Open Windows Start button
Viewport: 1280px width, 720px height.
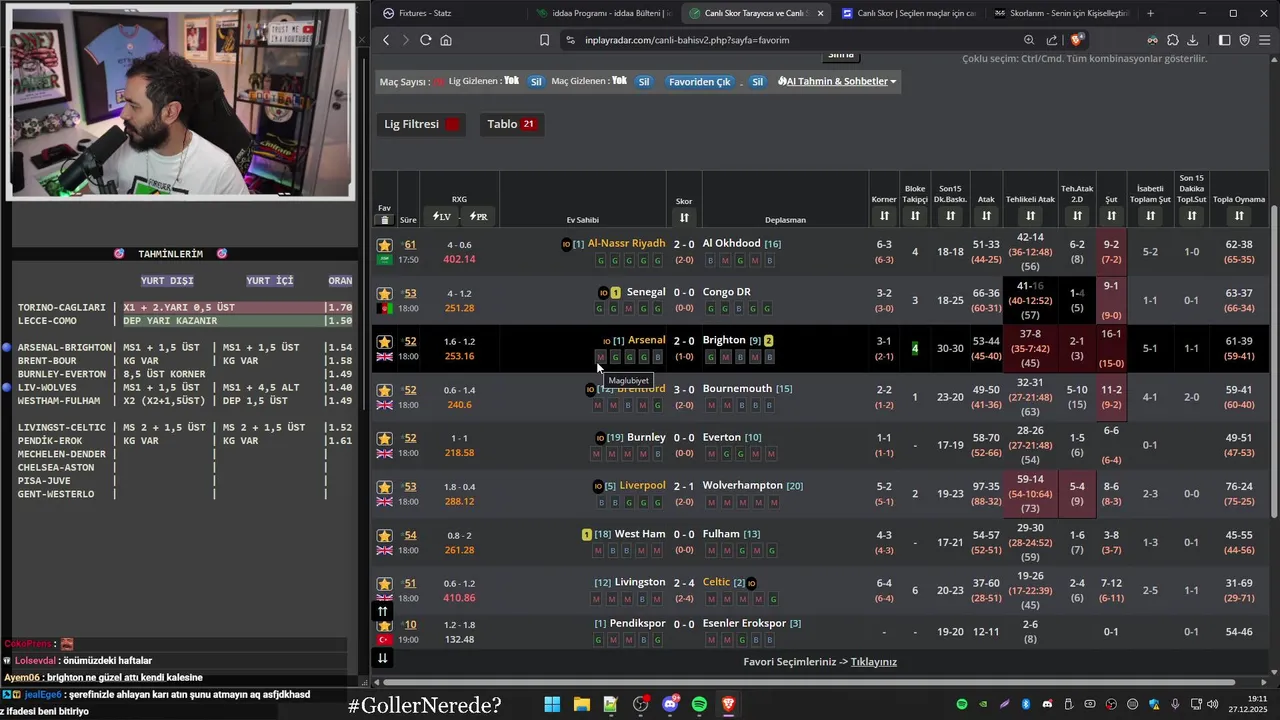click(x=552, y=704)
